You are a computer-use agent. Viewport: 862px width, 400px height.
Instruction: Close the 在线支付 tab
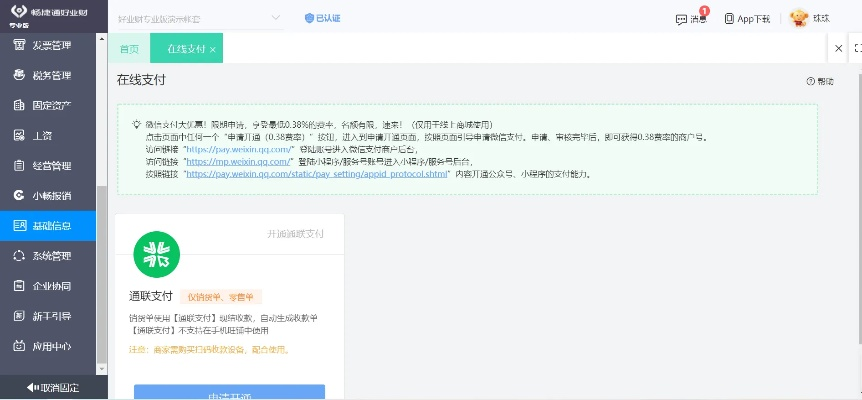click(213, 49)
